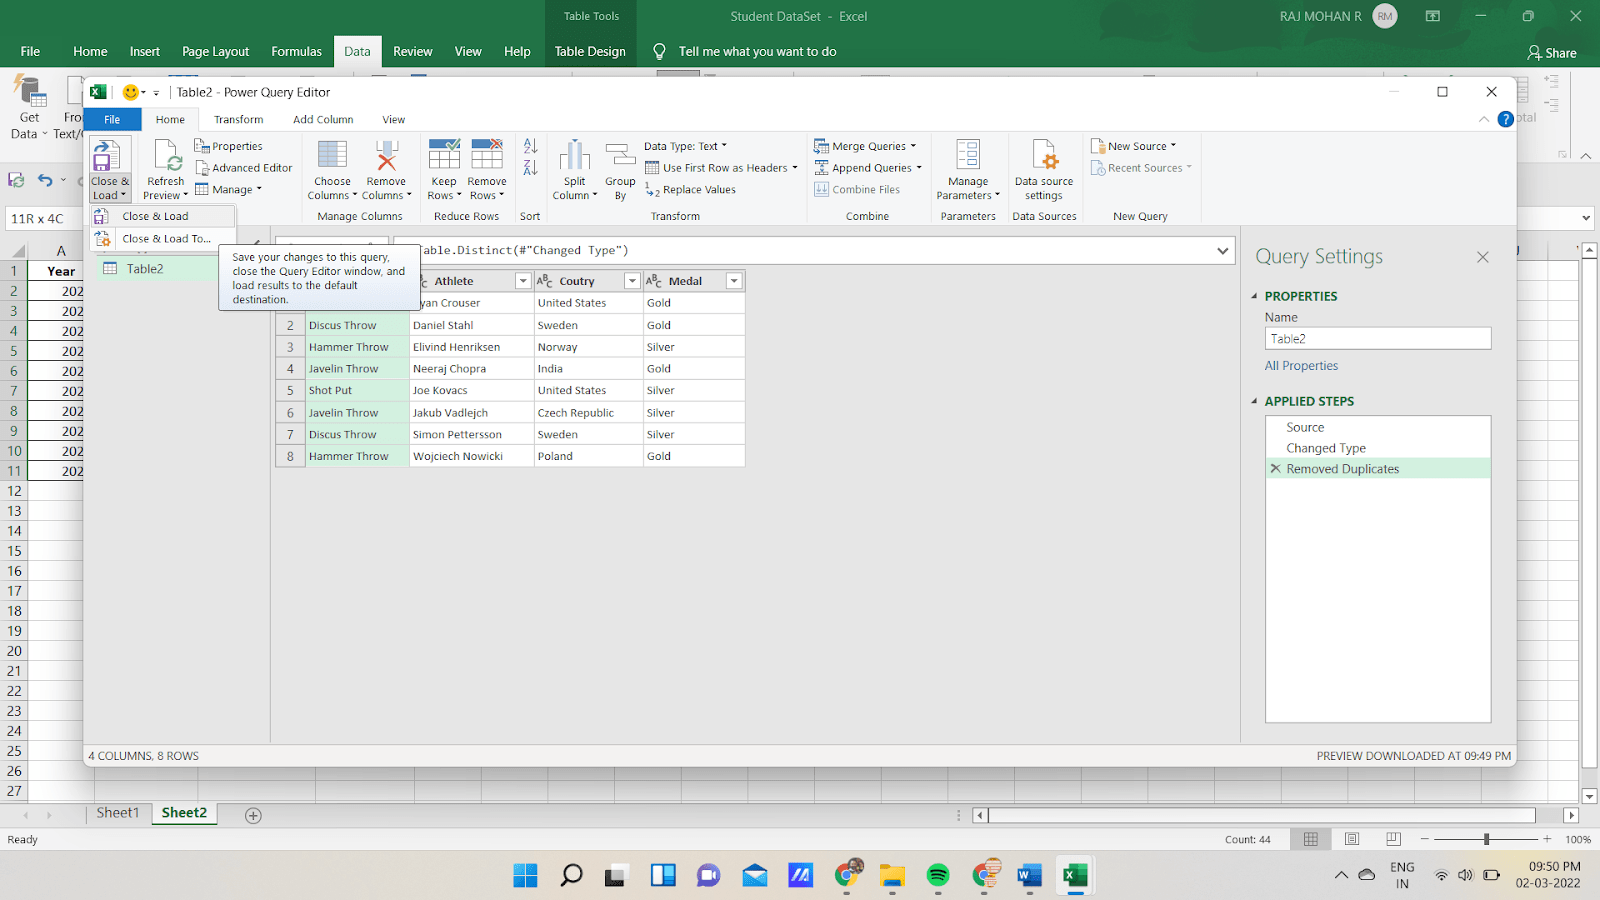
Task: Expand the formula bar chevron
Action: 1222,251
